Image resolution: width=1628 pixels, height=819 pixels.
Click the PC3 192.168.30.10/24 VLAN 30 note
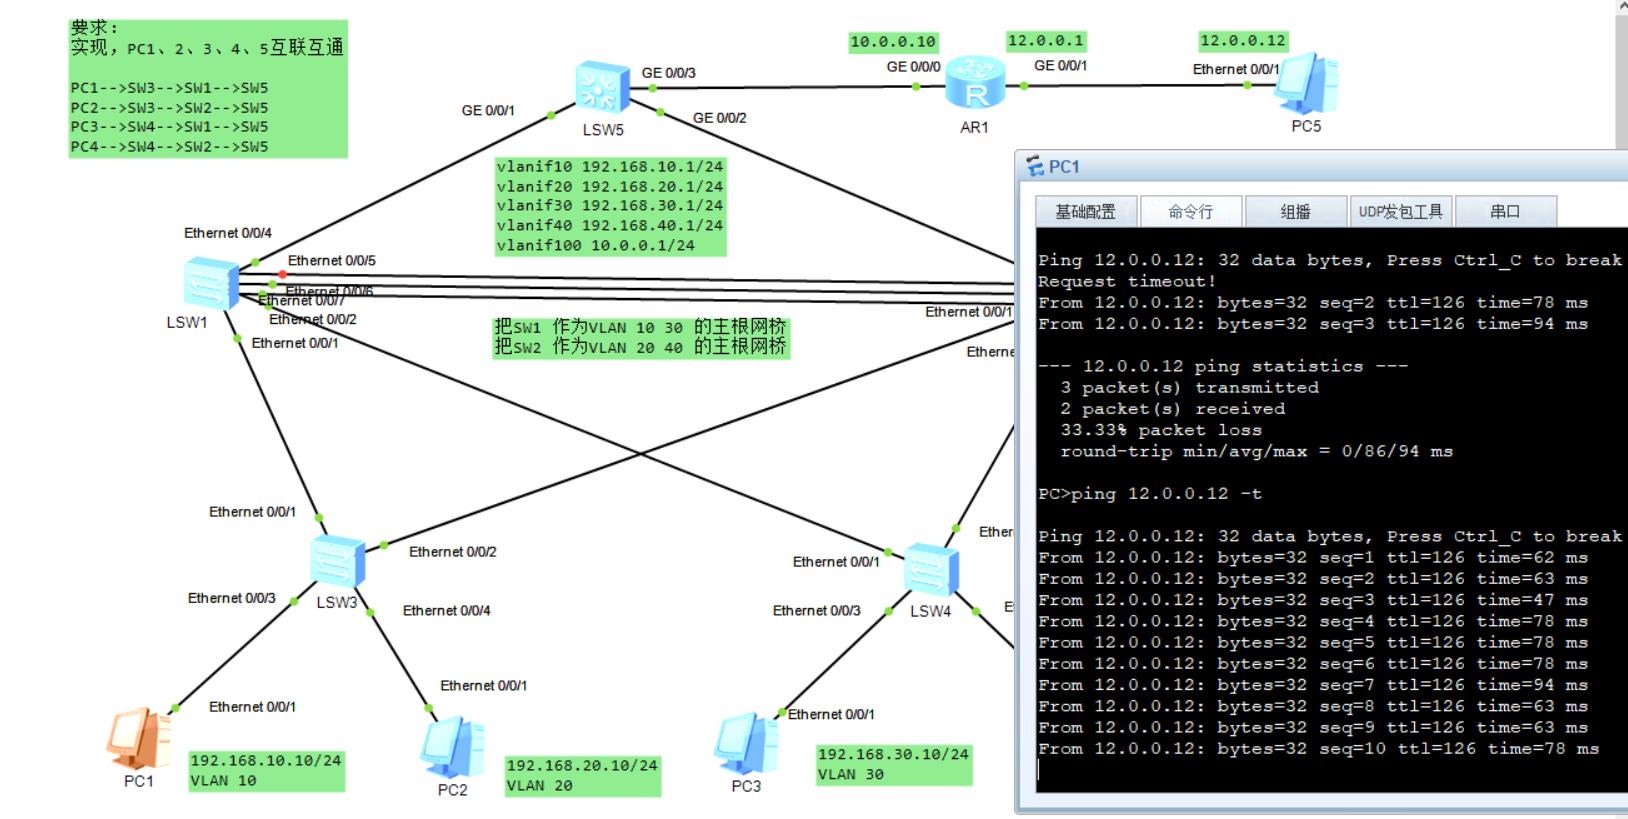point(894,765)
